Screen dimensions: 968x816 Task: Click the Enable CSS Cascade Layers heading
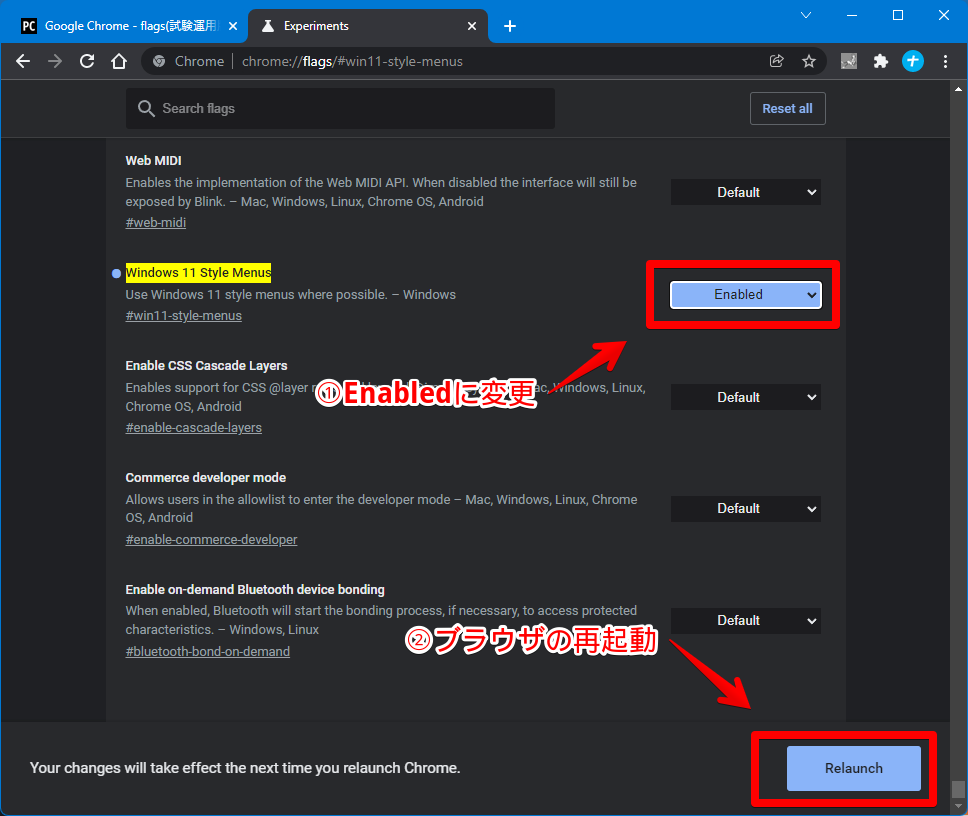(206, 365)
